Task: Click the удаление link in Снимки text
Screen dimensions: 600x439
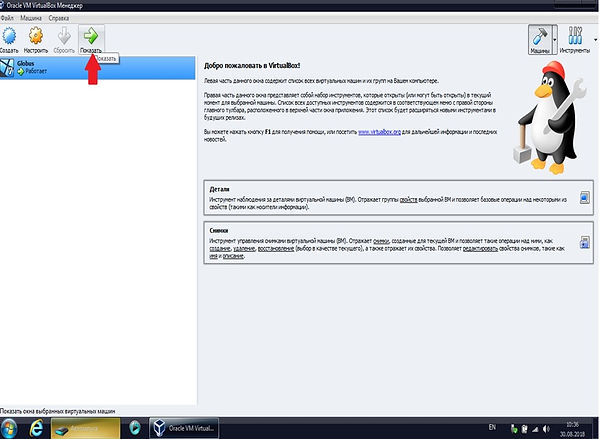Action: 244,248
